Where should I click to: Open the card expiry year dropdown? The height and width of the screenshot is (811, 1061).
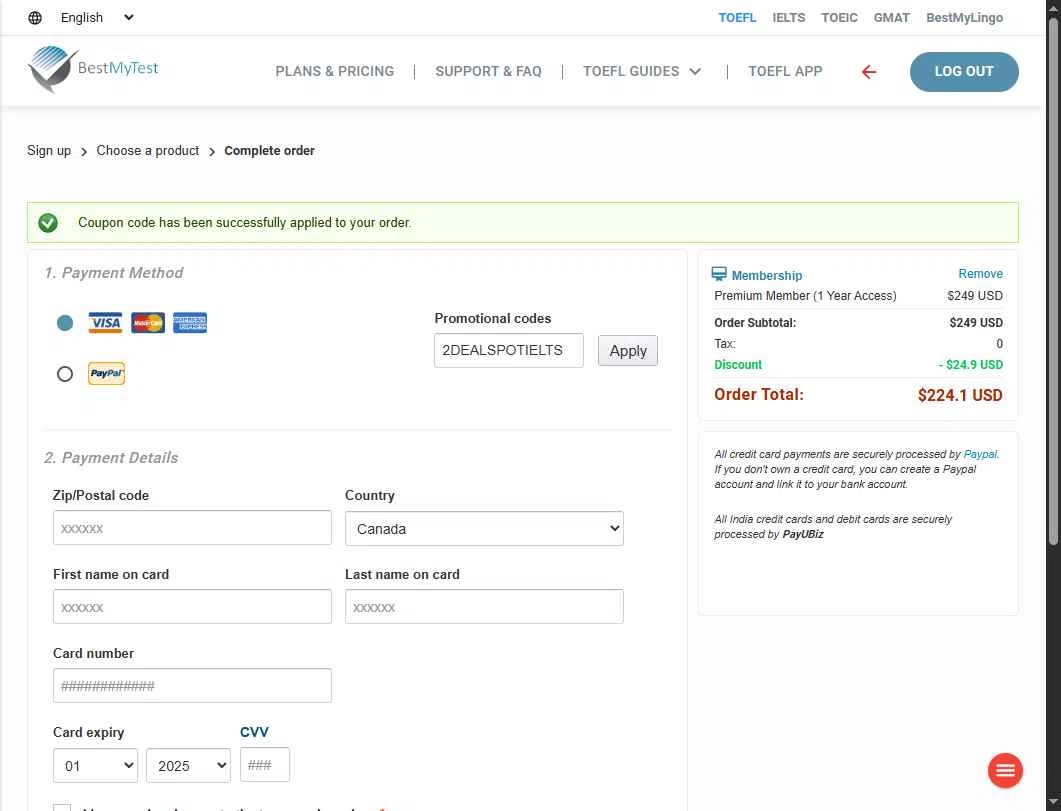[x=188, y=766]
